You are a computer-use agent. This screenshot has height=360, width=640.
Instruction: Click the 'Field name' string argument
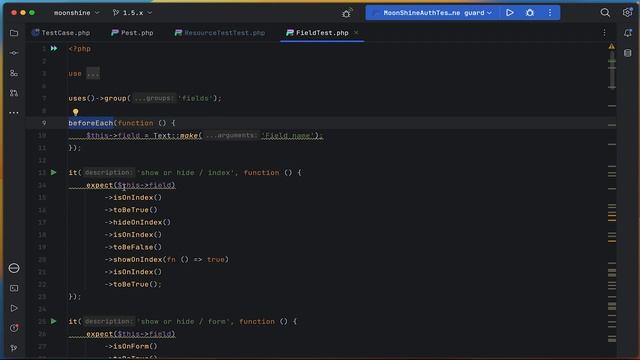pyautogui.click(x=288, y=136)
